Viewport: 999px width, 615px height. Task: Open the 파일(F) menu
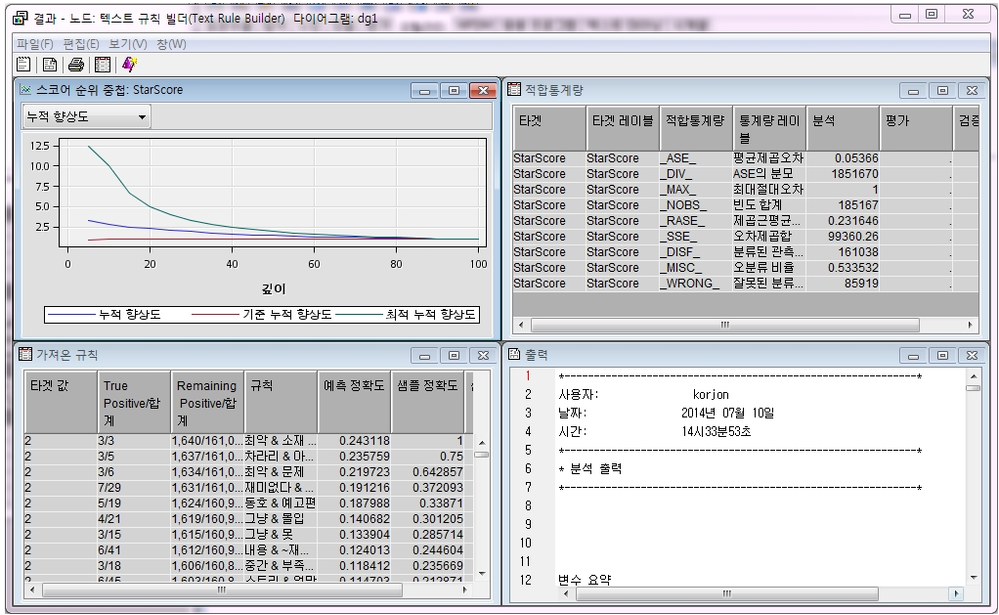[x=35, y=44]
